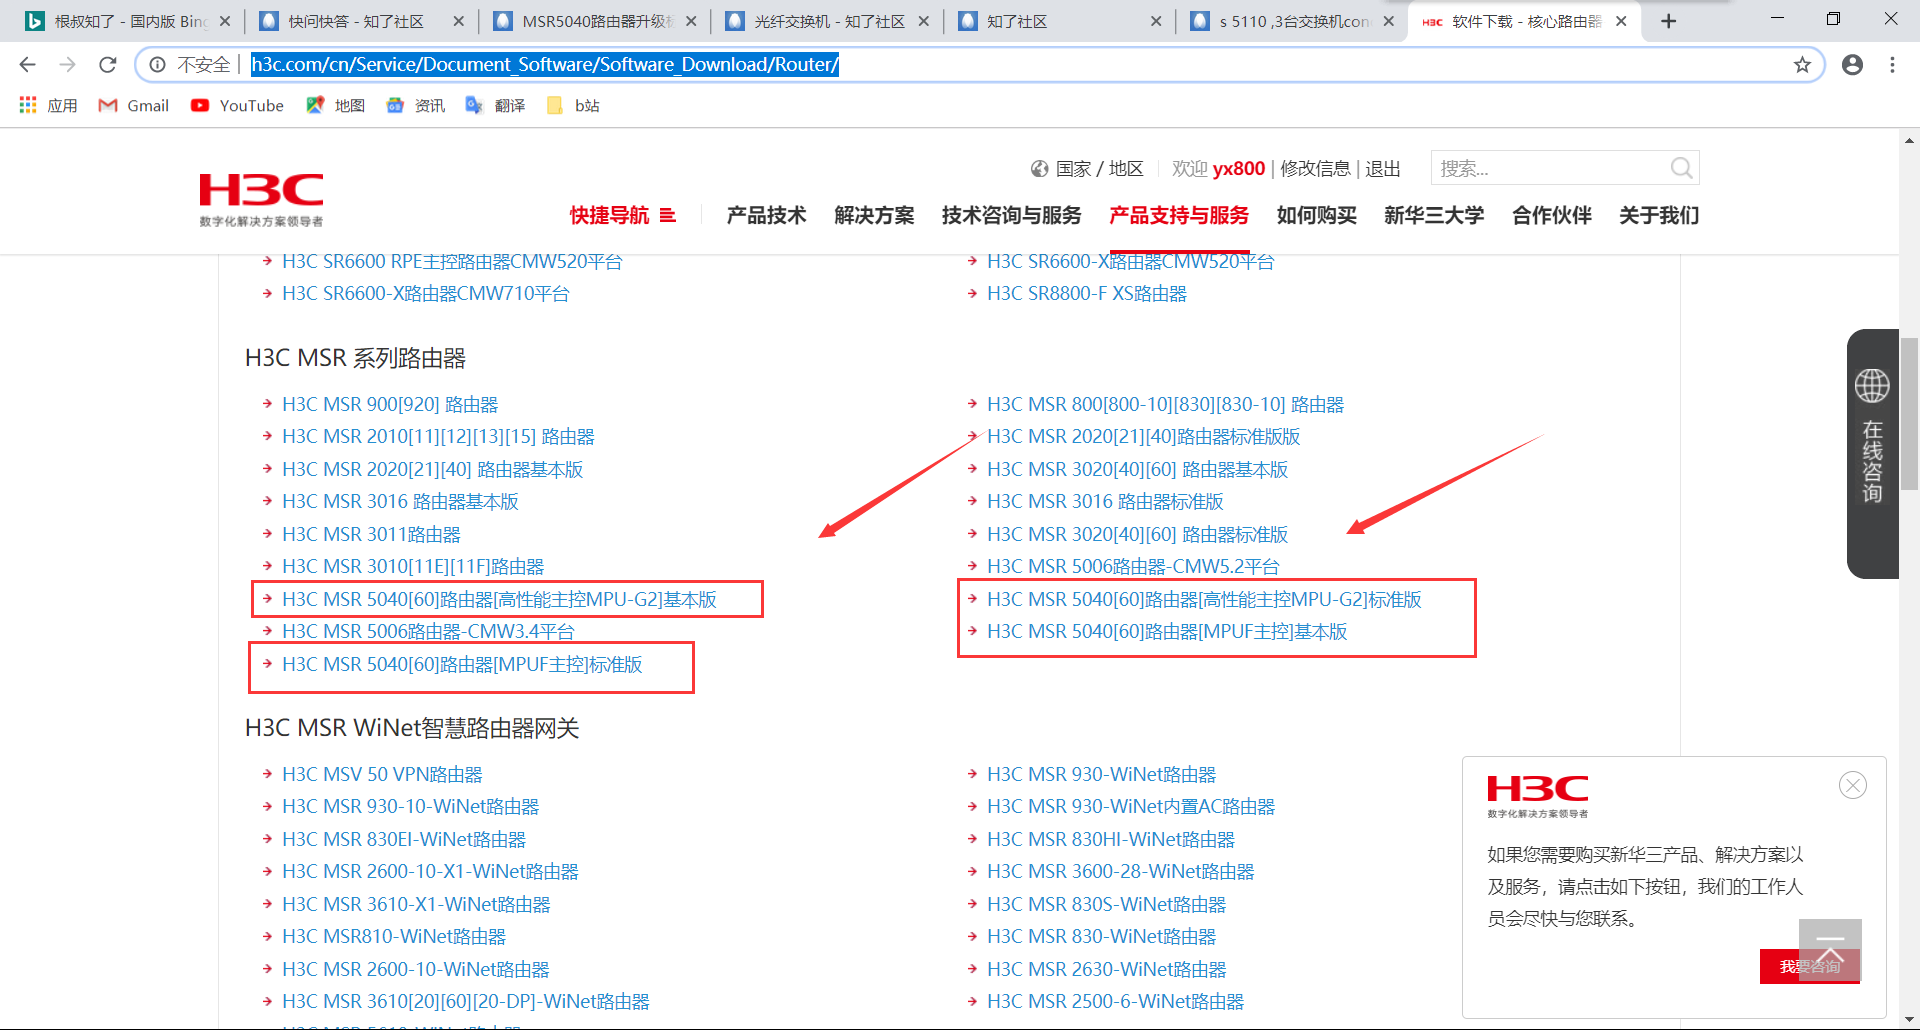The width and height of the screenshot is (1920, 1030).
Task: Open the b站 bookmark folder
Action: point(574,105)
